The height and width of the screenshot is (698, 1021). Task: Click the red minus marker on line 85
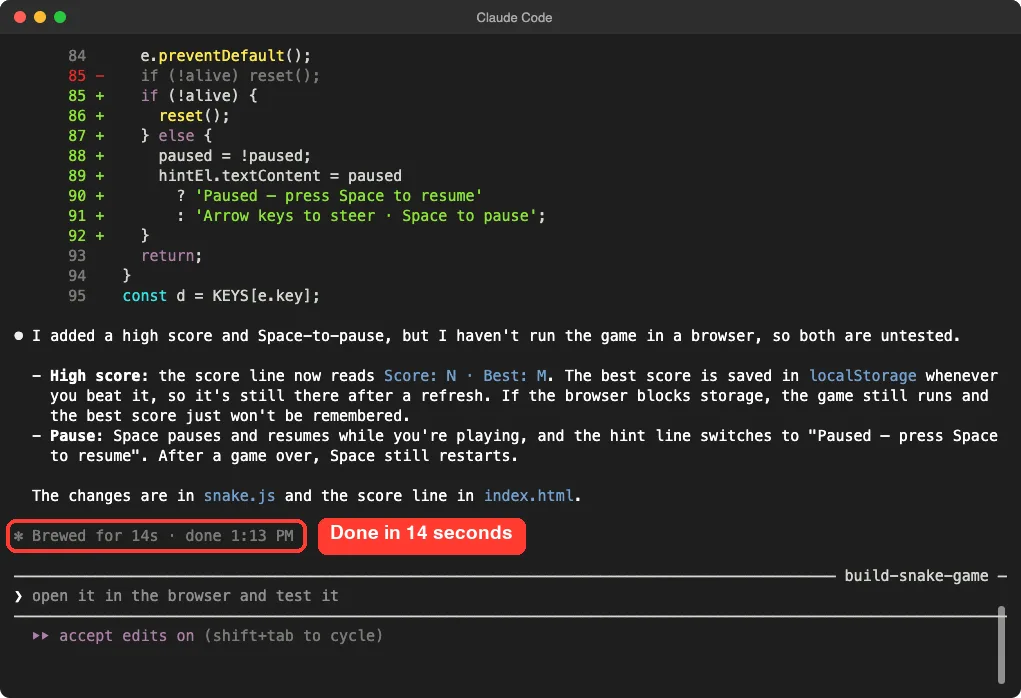click(100, 76)
